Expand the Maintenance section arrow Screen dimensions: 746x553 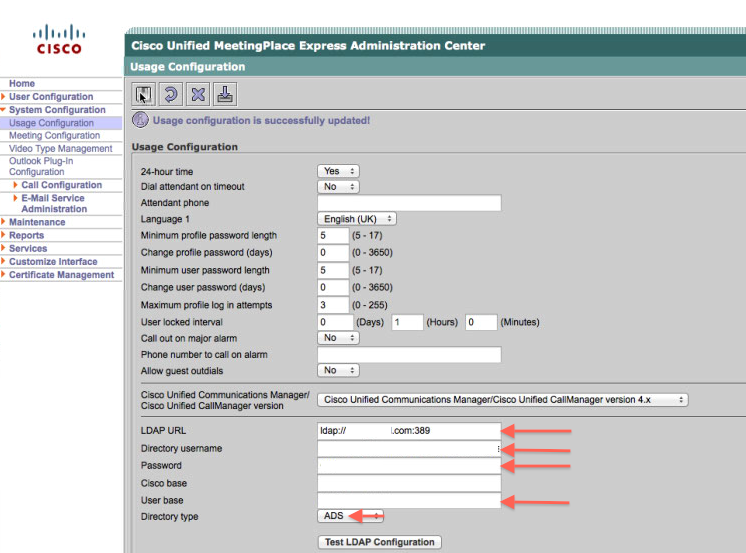coord(4,222)
